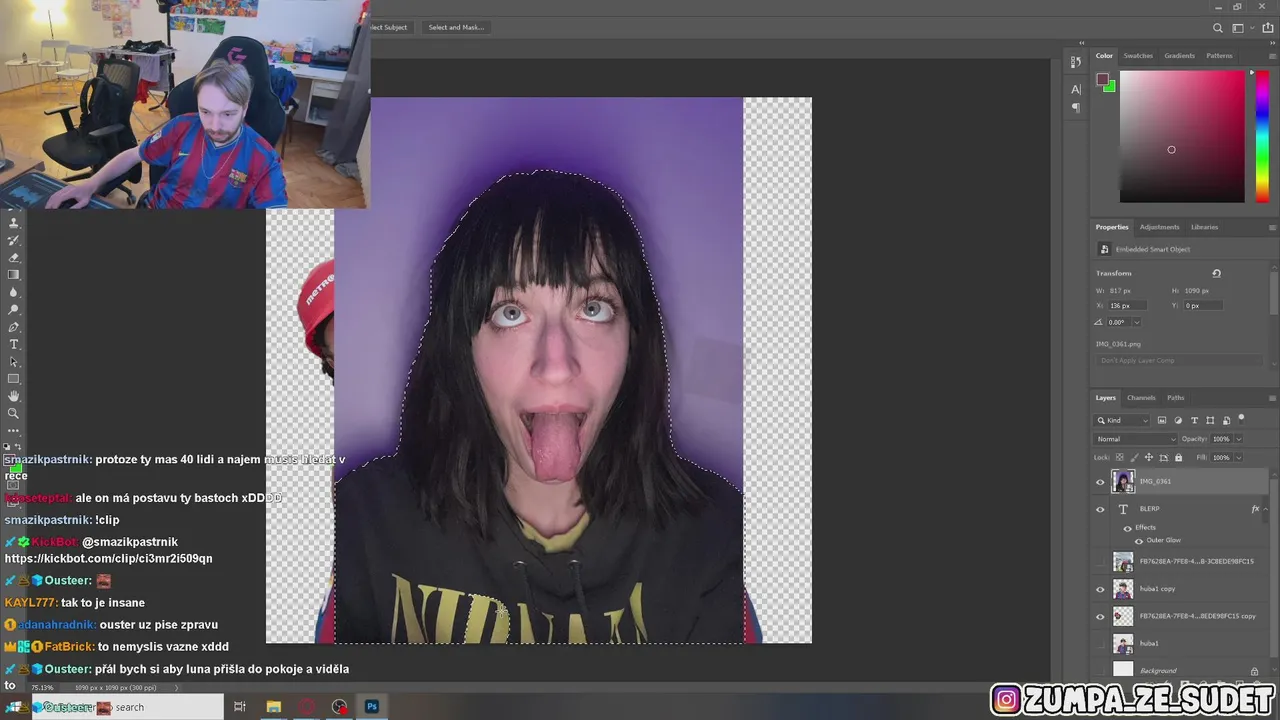
Task: Switch to the Adjustments tab
Action: coord(1159,227)
